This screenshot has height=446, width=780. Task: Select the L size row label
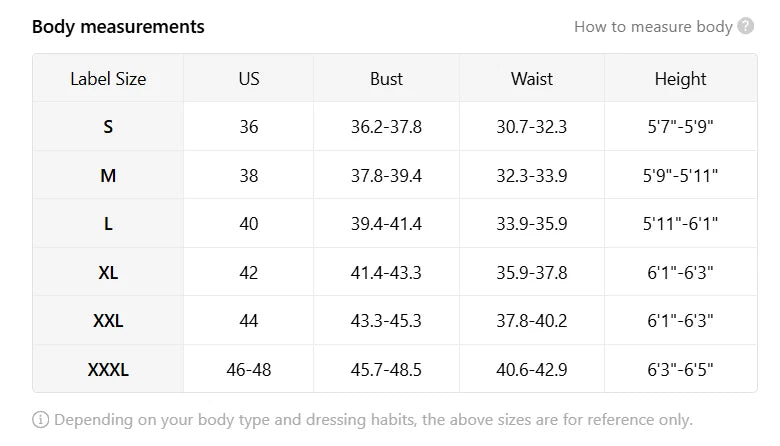[108, 224]
